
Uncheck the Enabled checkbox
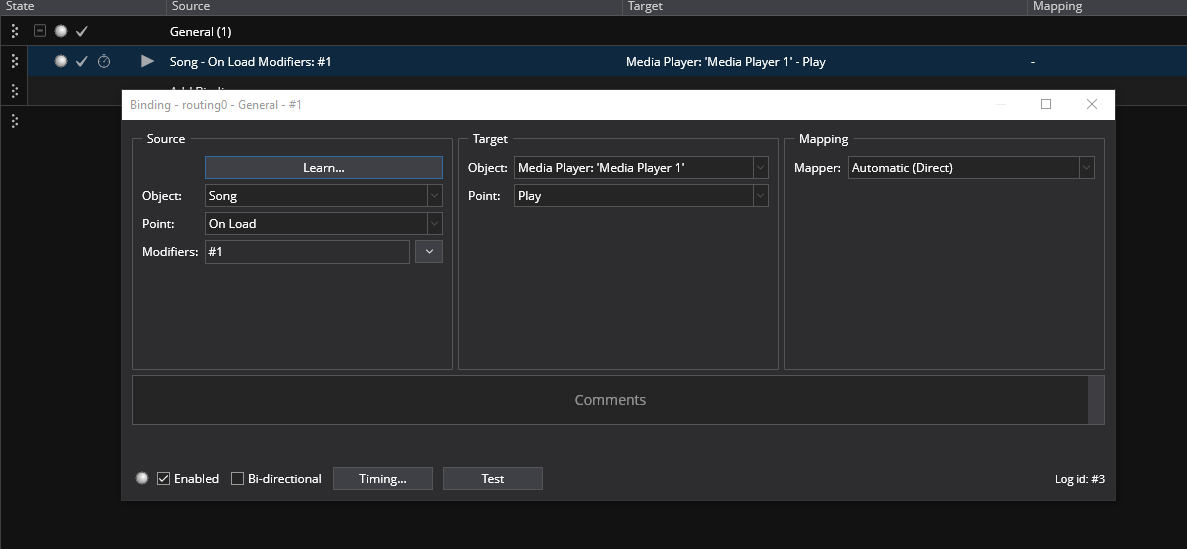164,479
